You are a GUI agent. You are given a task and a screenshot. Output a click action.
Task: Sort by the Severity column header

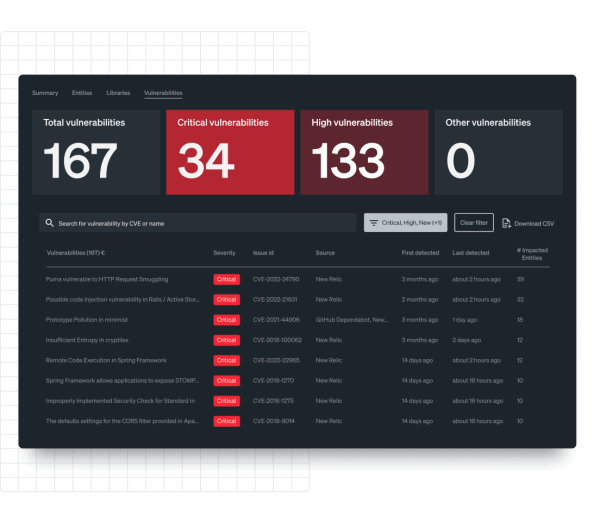(x=224, y=253)
